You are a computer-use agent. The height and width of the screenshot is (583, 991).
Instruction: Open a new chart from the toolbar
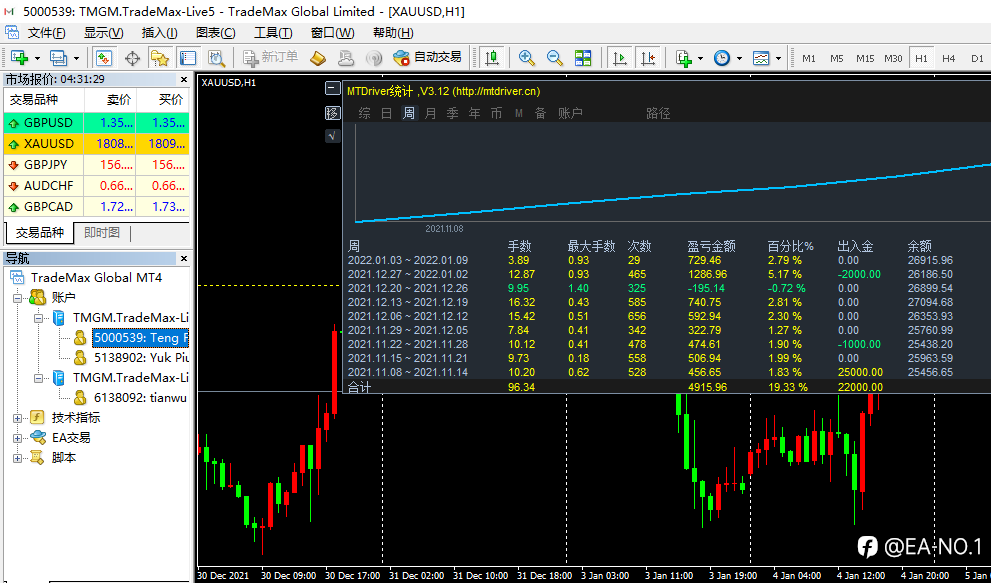click(20, 58)
